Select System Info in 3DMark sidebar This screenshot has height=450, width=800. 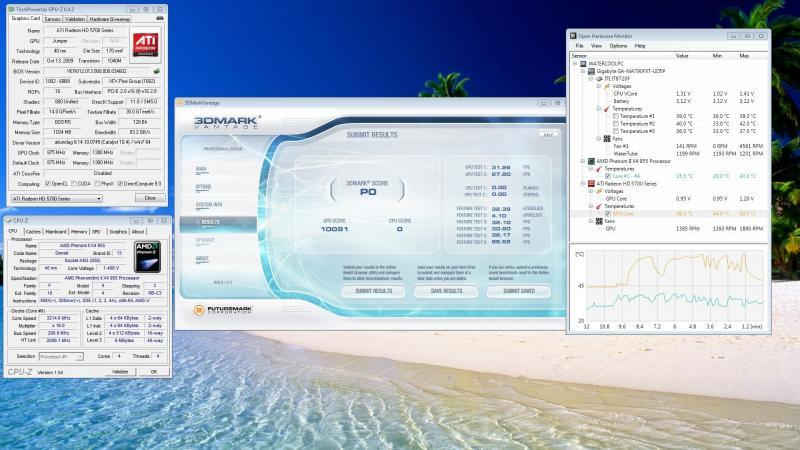click(x=208, y=205)
